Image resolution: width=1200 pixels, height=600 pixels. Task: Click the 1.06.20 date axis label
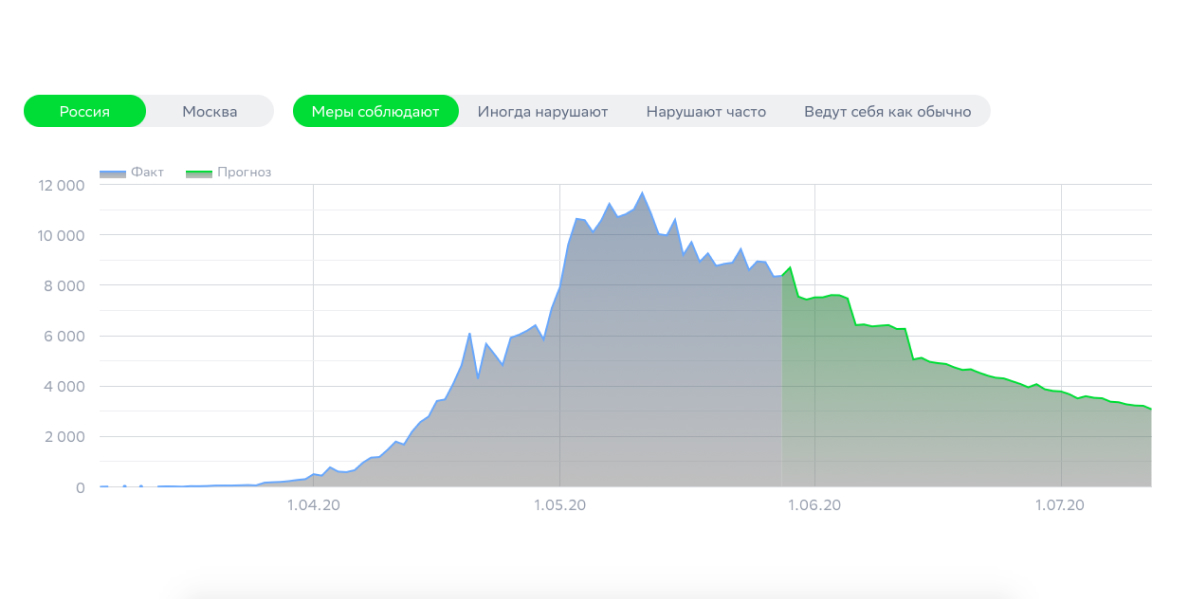click(814, 506)
